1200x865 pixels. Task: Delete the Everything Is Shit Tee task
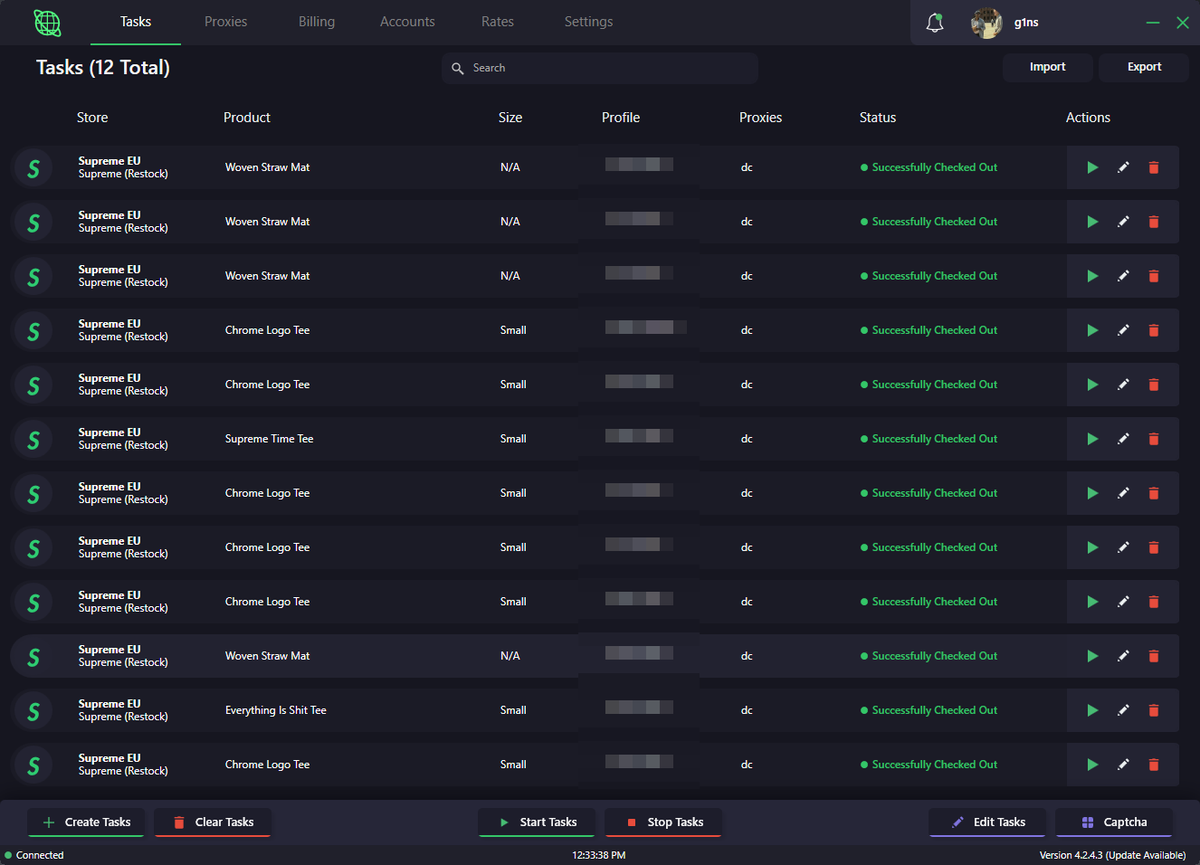click(x=1153, y=710)
